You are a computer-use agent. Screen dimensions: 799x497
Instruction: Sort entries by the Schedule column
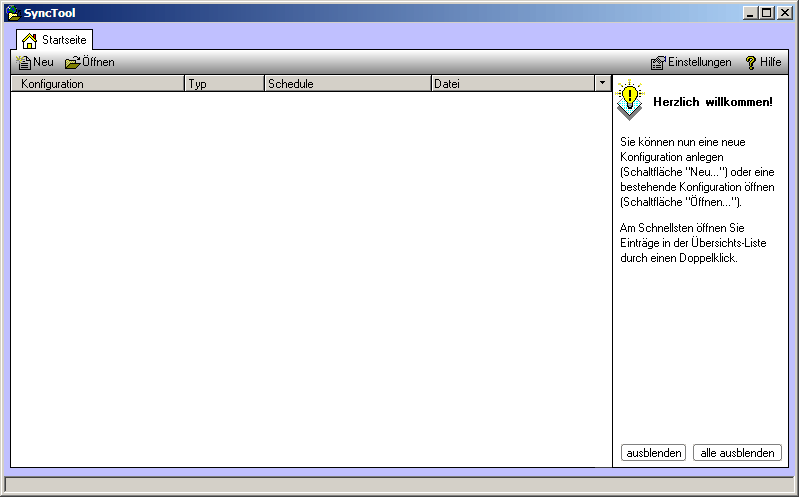[347, 84]
